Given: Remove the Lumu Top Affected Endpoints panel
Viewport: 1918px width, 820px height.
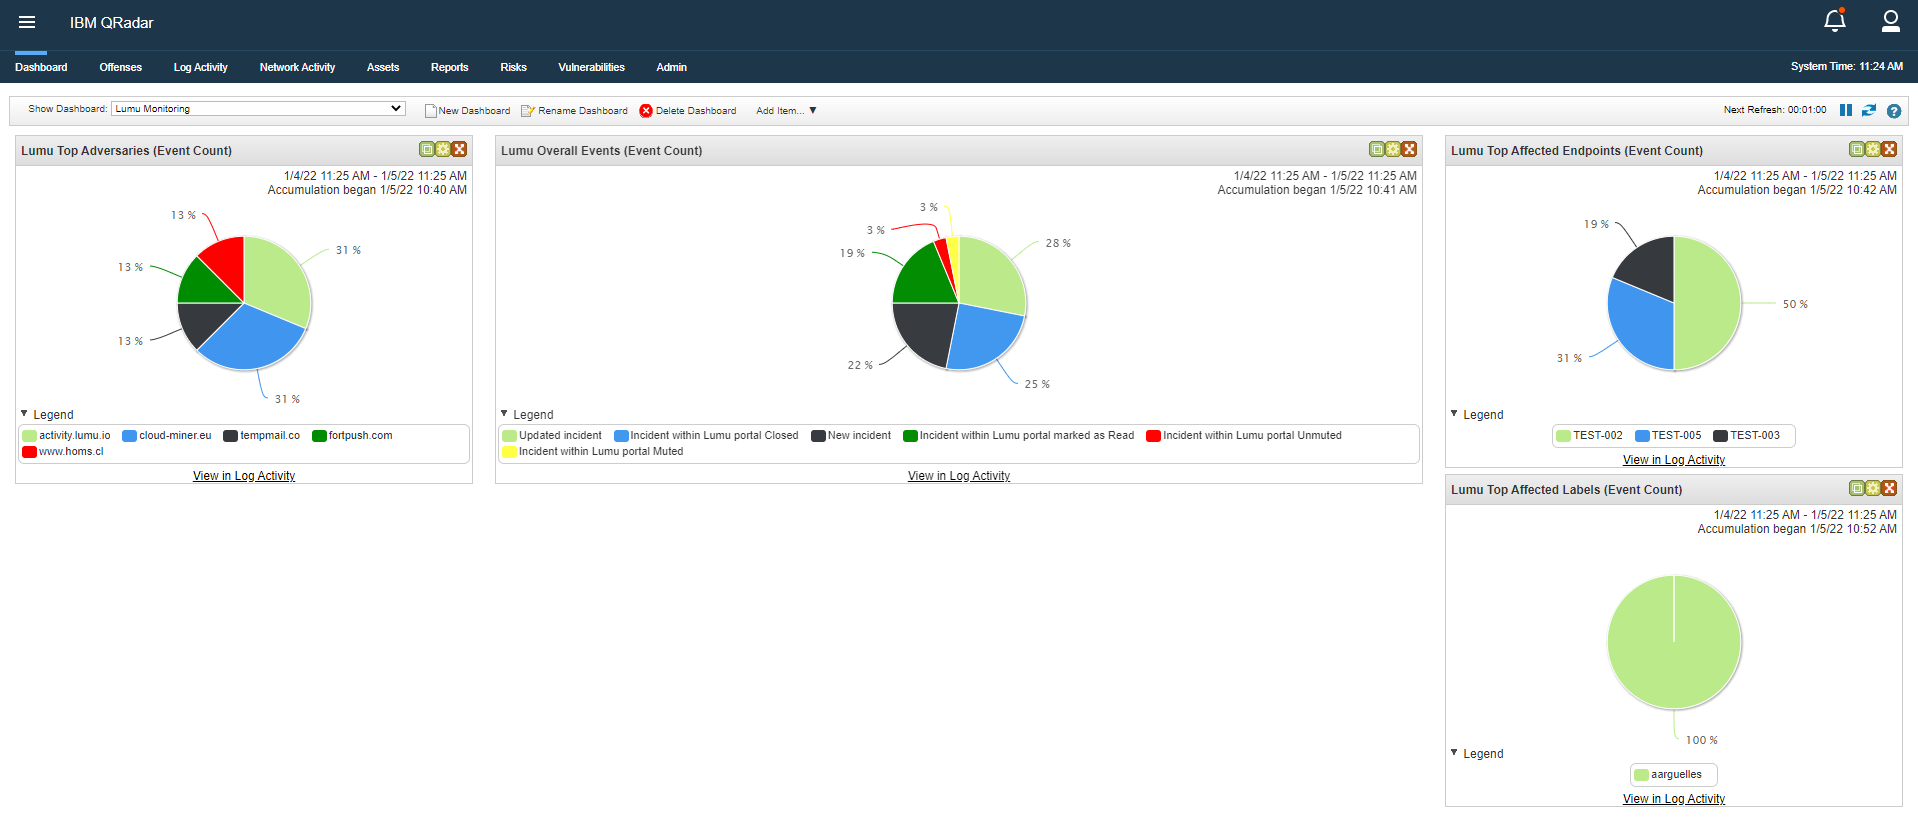Looking at the screenshot, I should 1889,149.
